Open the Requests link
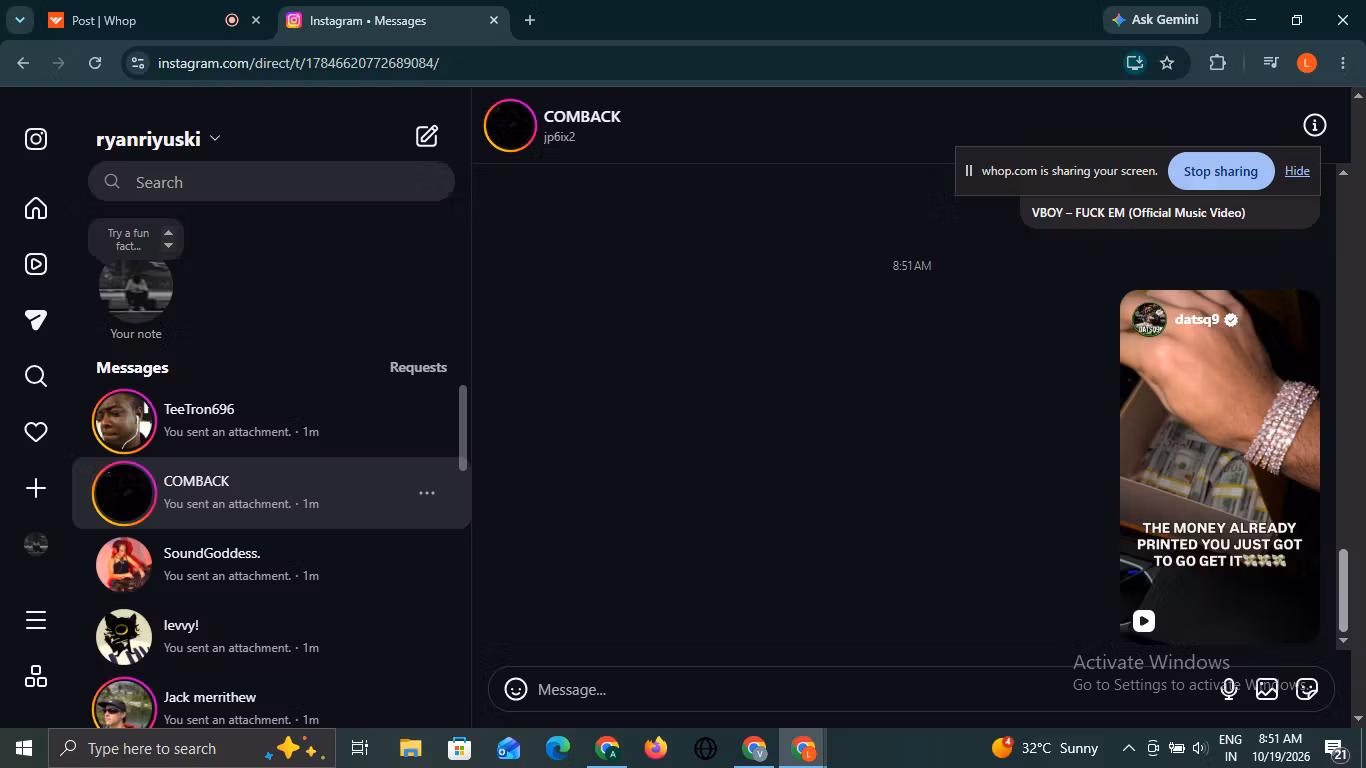Image resolution: width=1366 pixels, height=768 pixels. coord(418,368)
